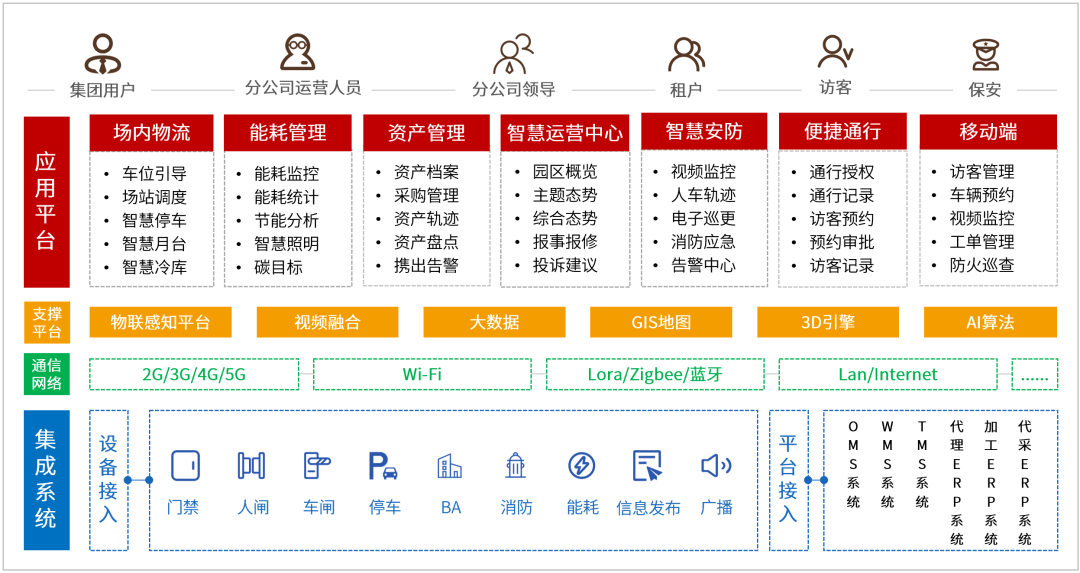
Task: Open the 便捷通行 module header
Action: 842,131
